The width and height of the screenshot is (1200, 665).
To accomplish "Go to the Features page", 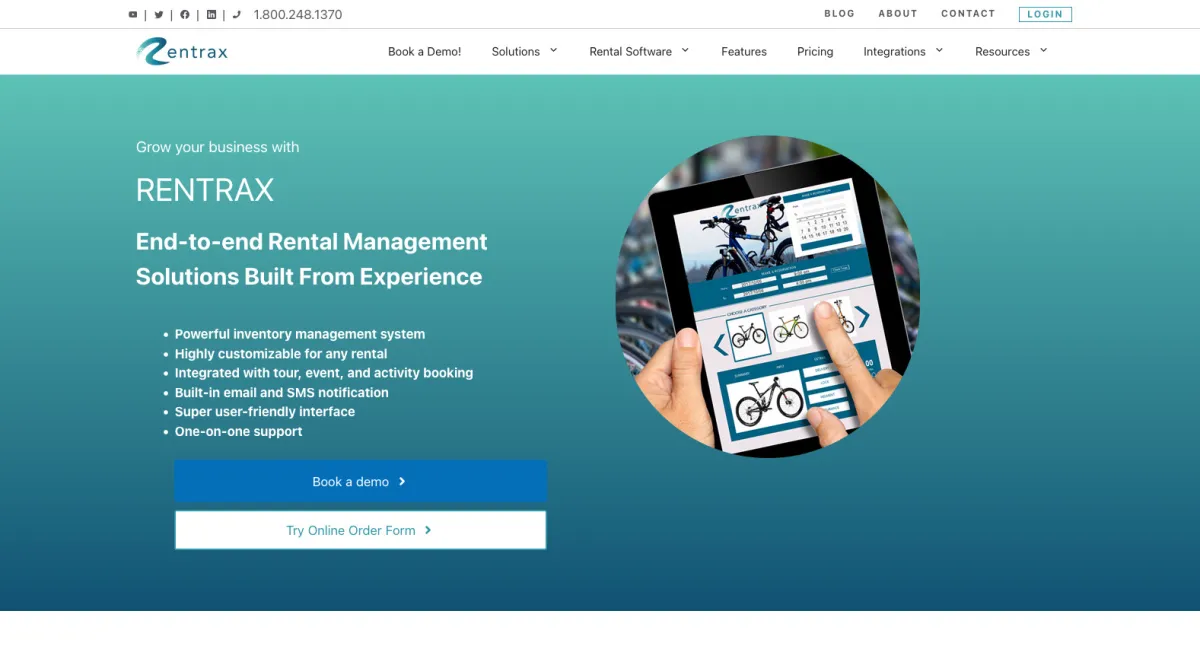I will 744,52.
